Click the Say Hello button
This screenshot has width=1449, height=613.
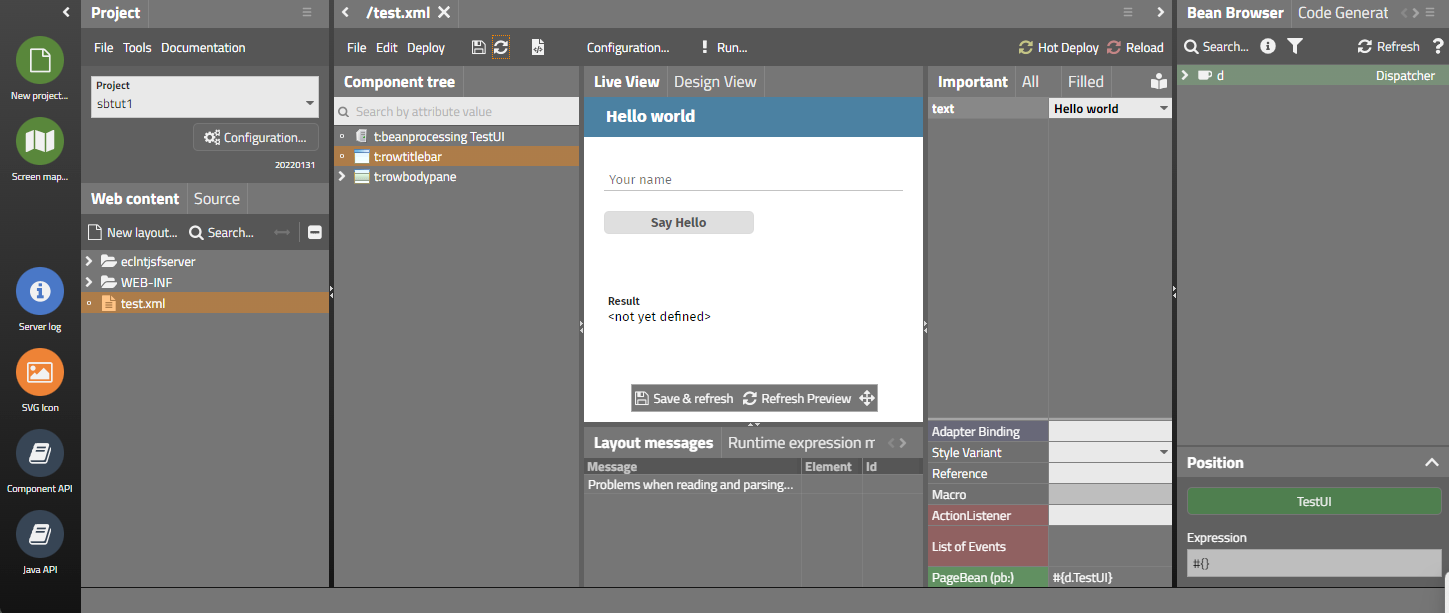click(678, 223)
